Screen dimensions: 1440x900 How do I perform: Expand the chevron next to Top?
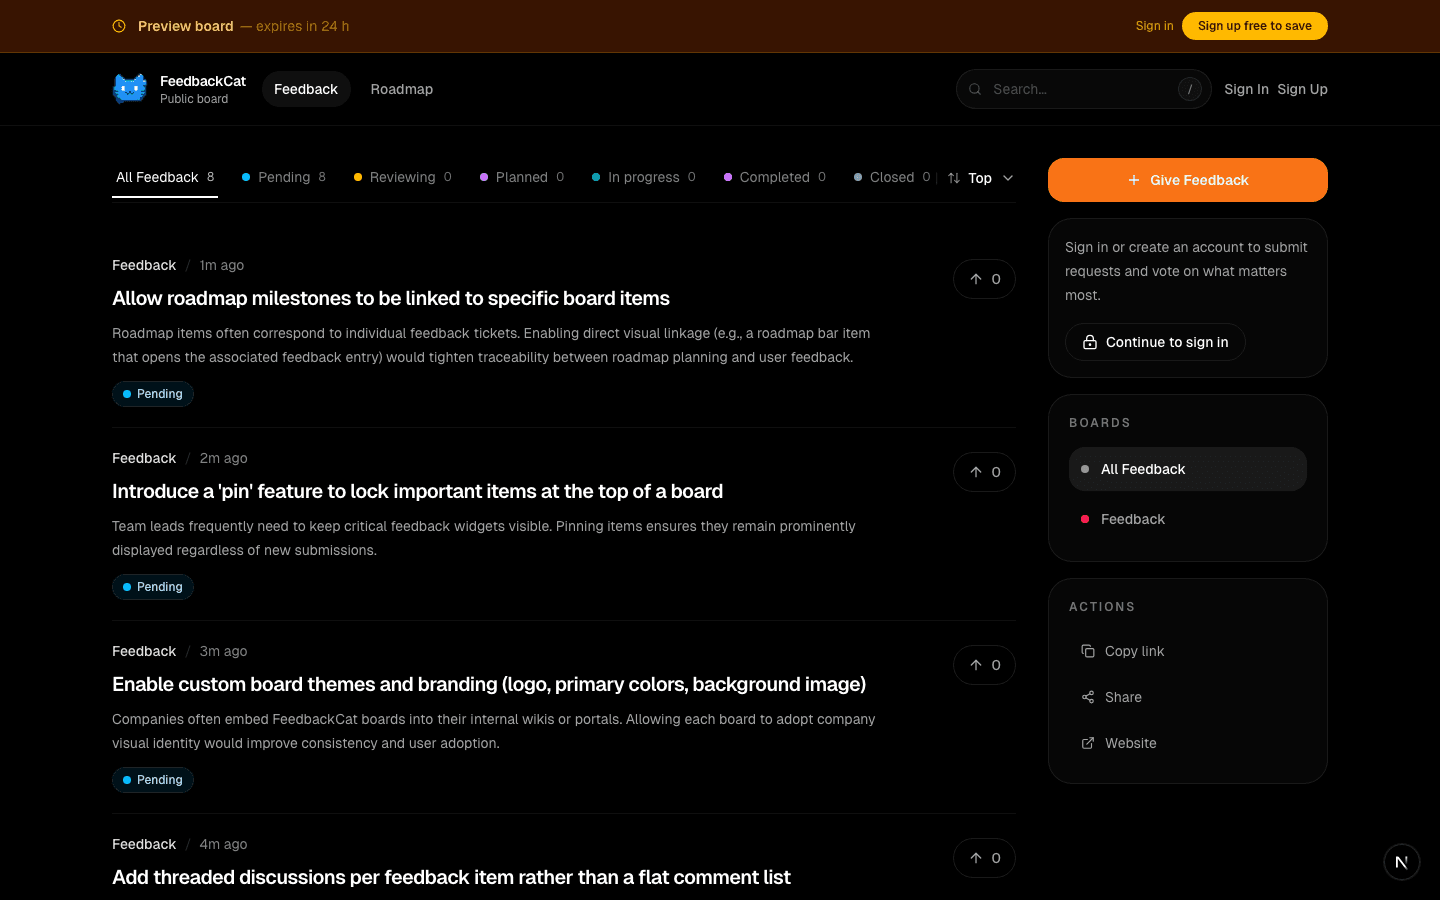1007,178
